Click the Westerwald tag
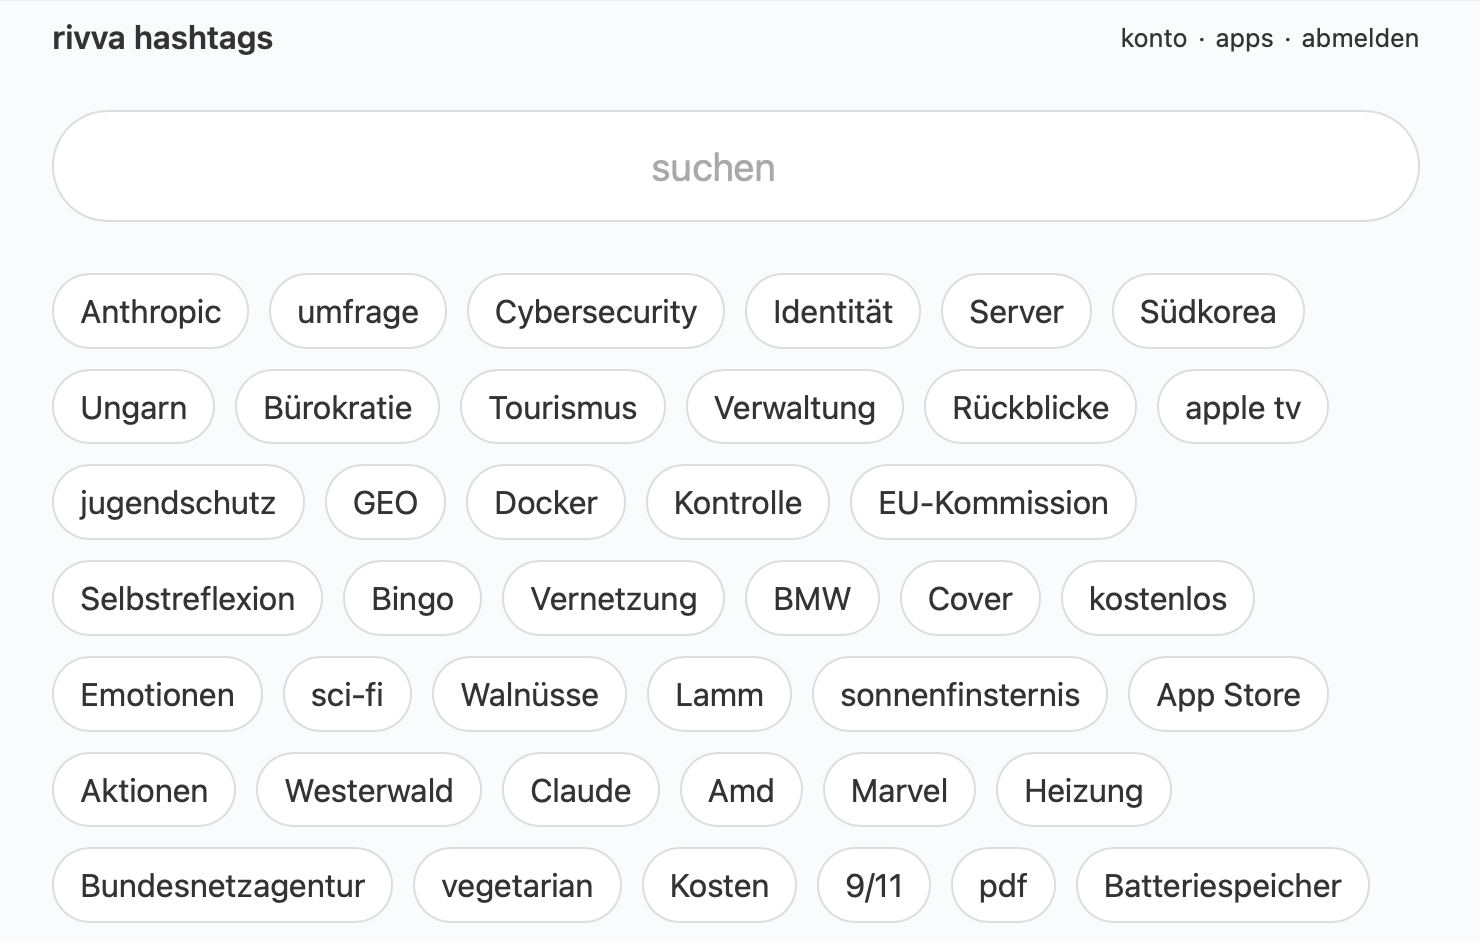 coord(369,790)
